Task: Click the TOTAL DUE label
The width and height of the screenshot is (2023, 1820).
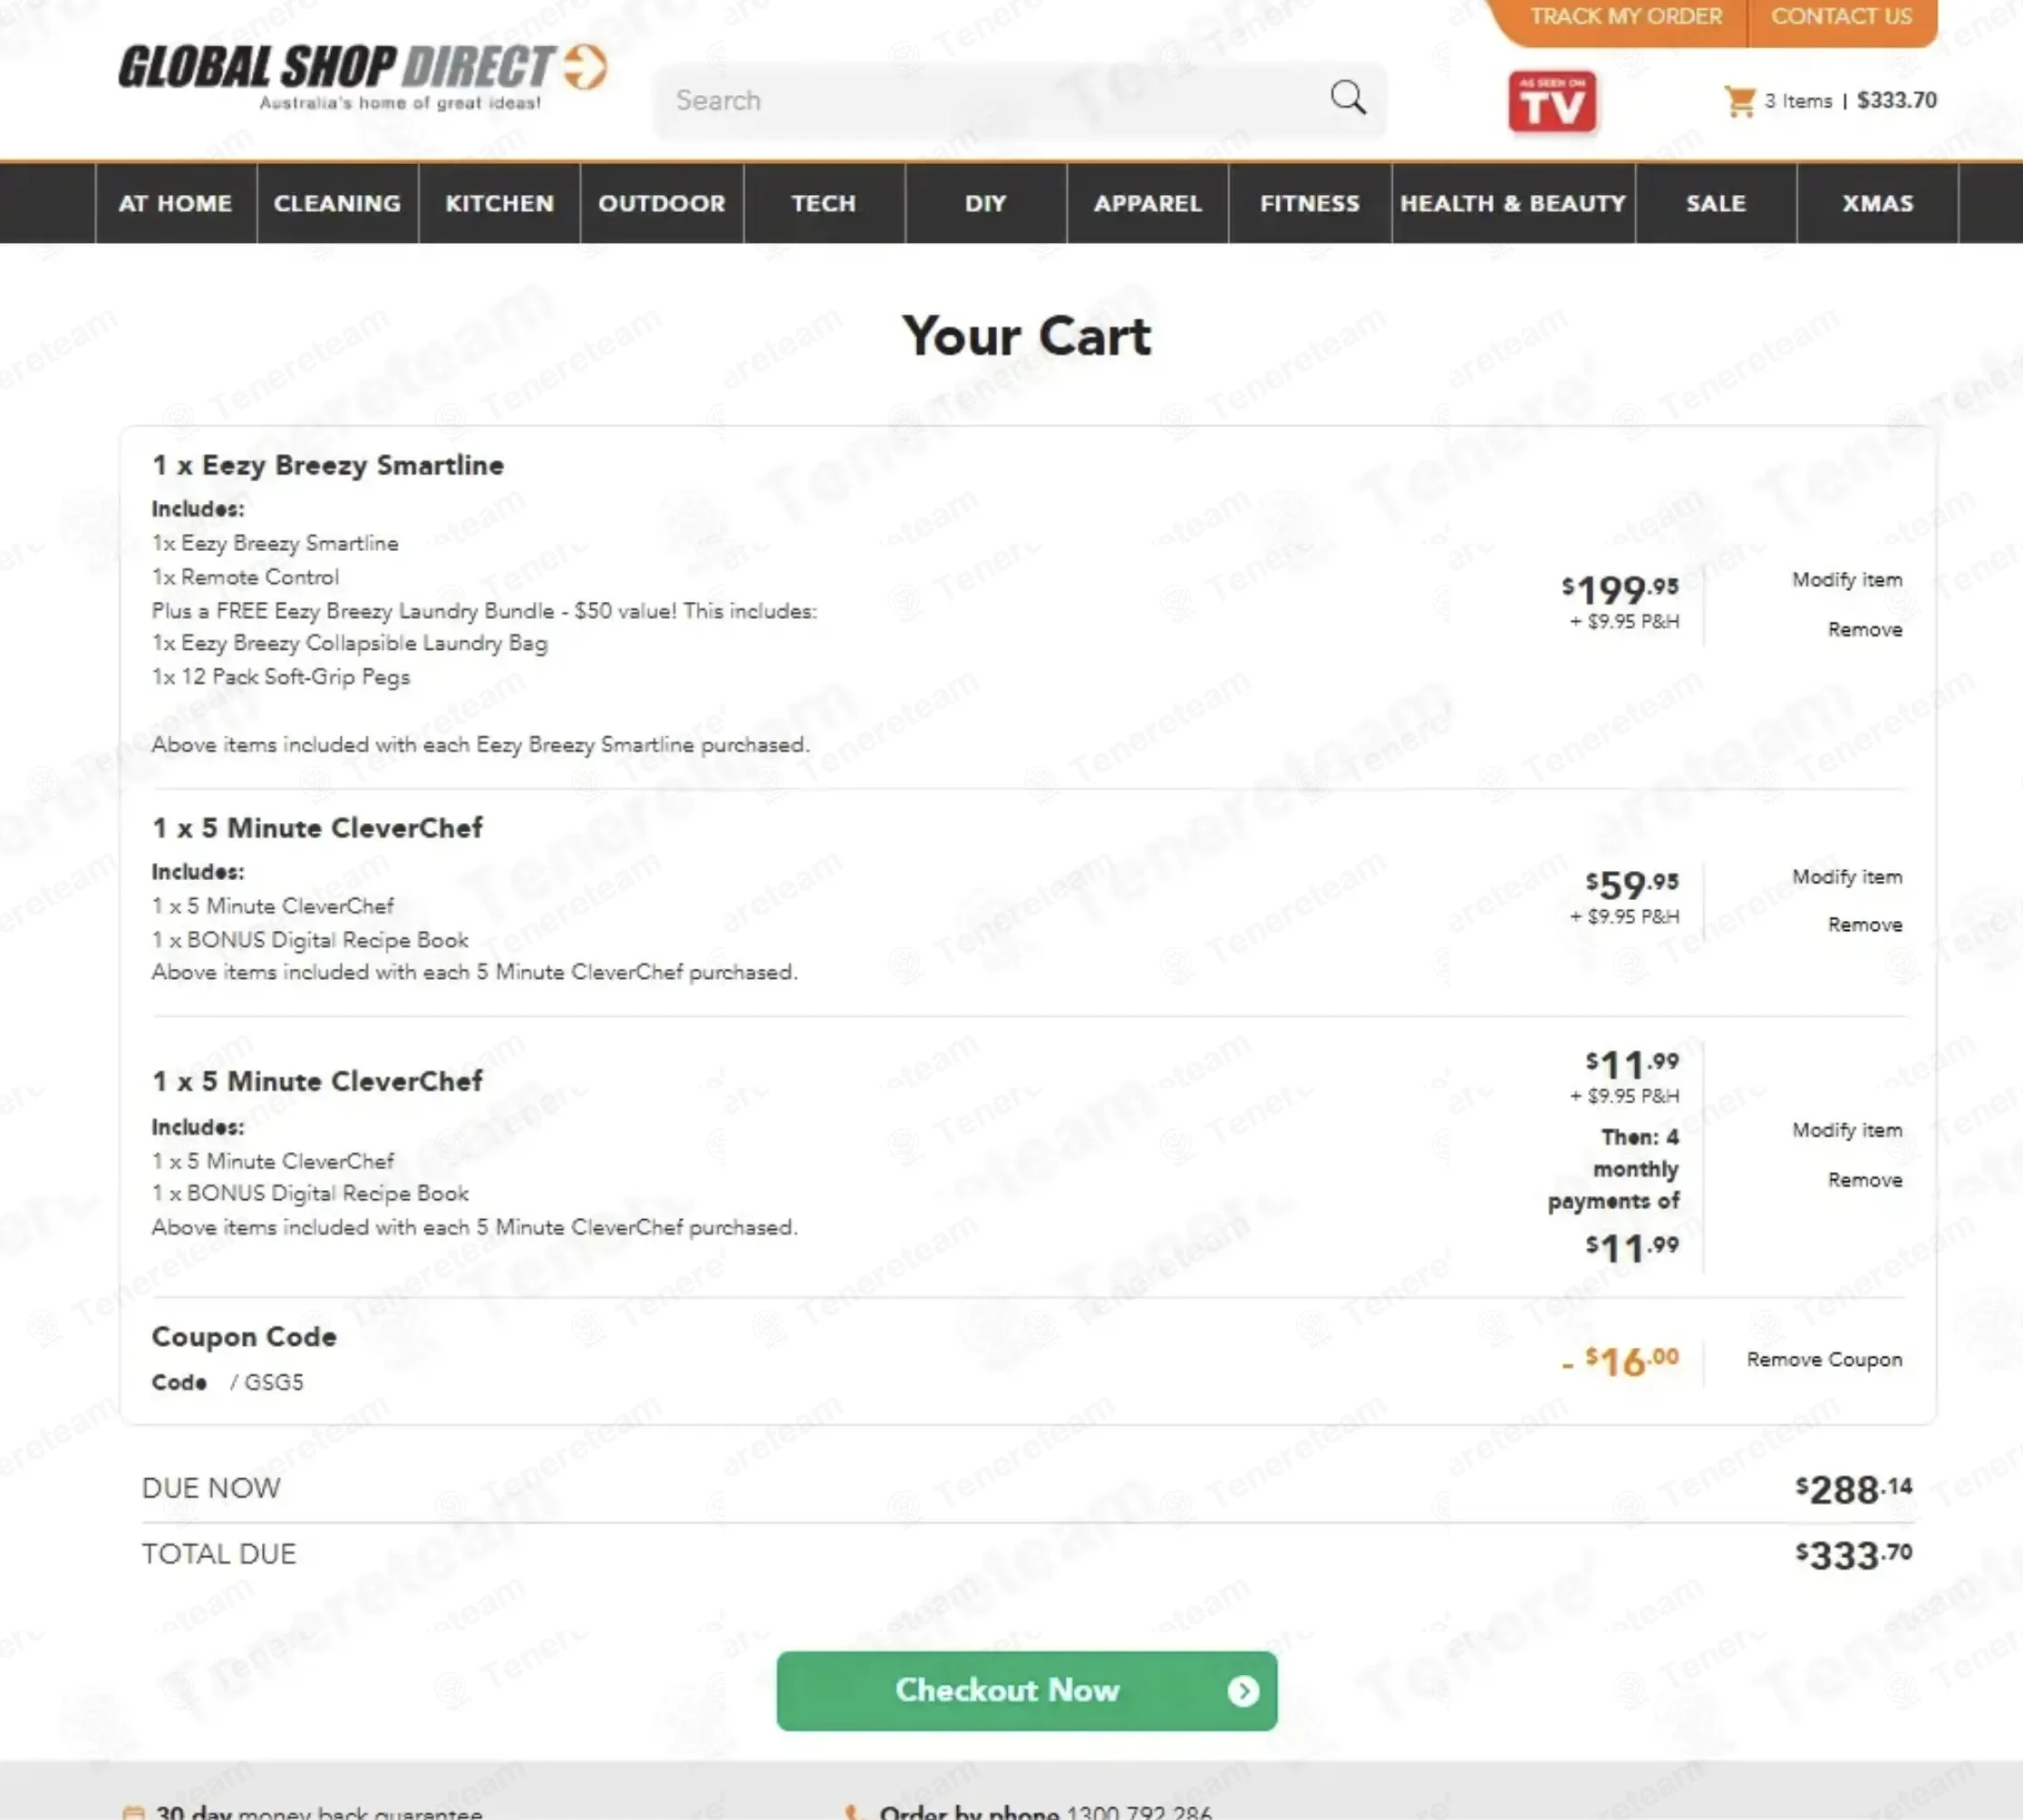Action: click(219, 1554)
